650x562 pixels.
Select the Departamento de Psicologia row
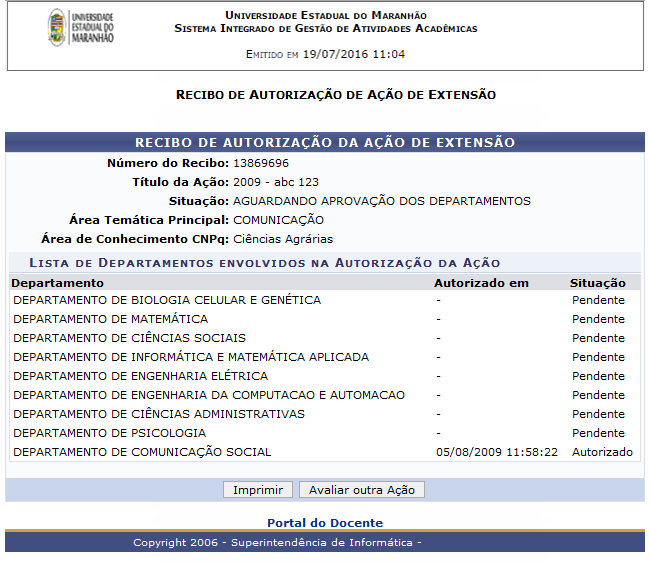click(110, 433)
